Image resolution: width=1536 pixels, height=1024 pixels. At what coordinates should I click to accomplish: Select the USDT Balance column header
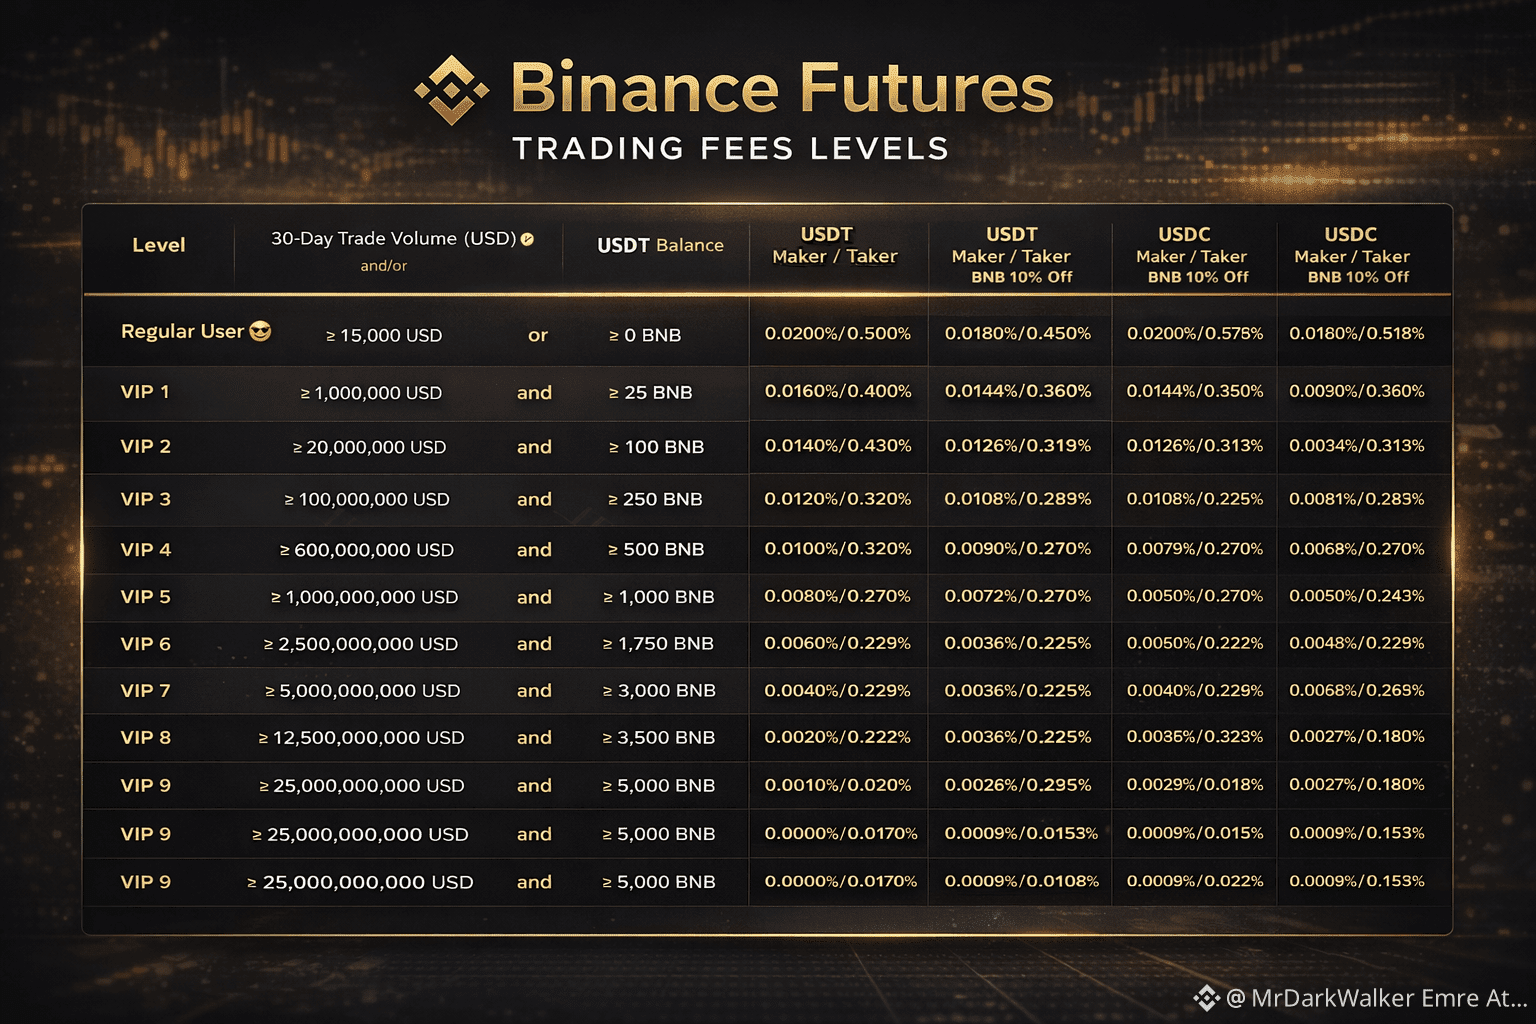coord(660,245)
